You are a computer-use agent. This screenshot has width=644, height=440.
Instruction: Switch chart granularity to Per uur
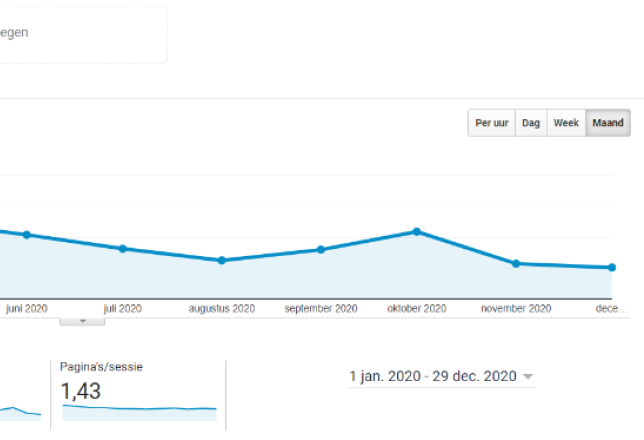click(x=491, y=123)
